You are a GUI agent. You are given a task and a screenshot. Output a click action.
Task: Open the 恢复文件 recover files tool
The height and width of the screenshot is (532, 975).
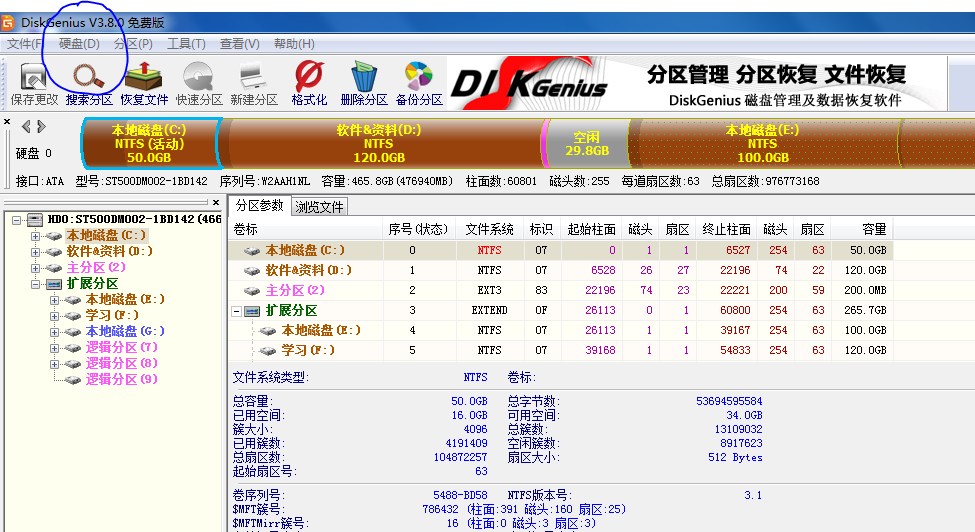[144, 84]
